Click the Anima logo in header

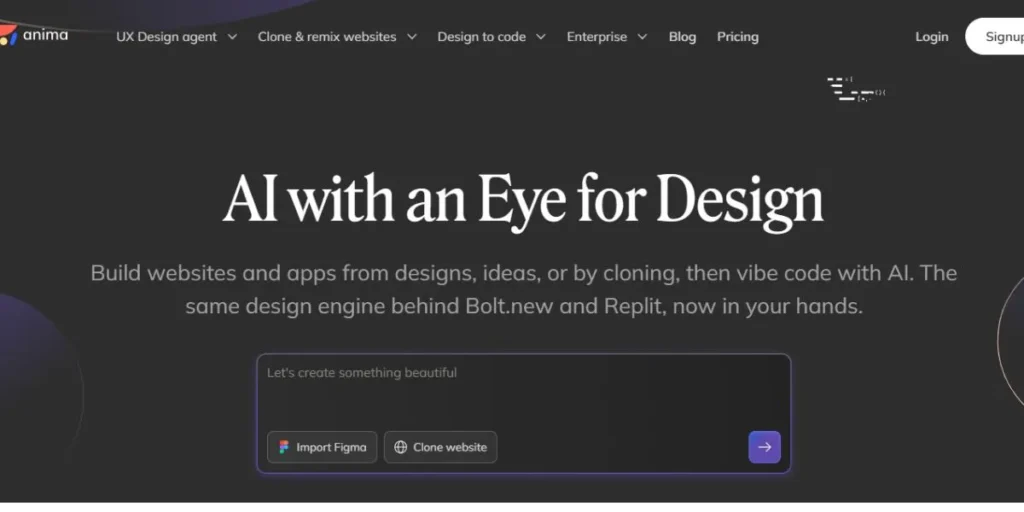pyautogui.click(x=34, y=35)
